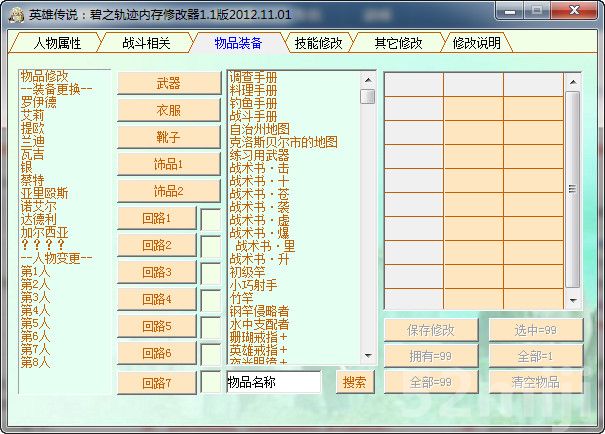Go to the 技能修改 tab
The width and height of the screenshot is (605, 434).
click(x=318, y=43)
